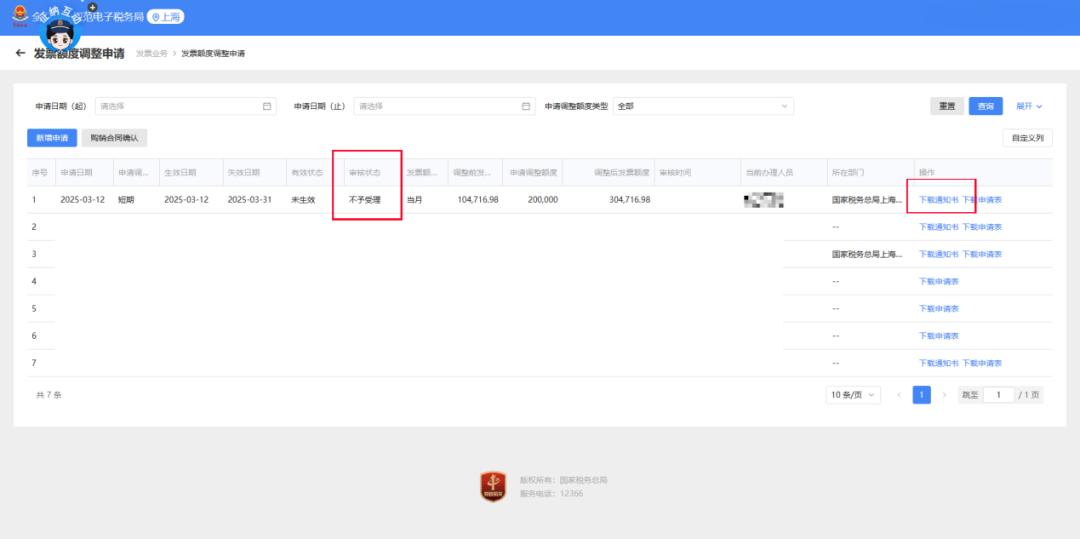Click the 审核状态 column header
Viewport: 1080px width, 539px height.
(364, 172)
